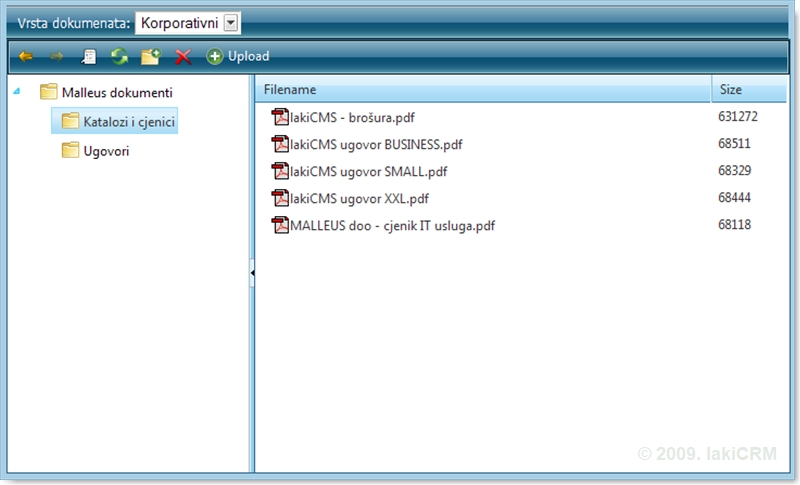This screenshot has height=485, width=800.
Task: Click size value 68329
Action: [734, 170]
